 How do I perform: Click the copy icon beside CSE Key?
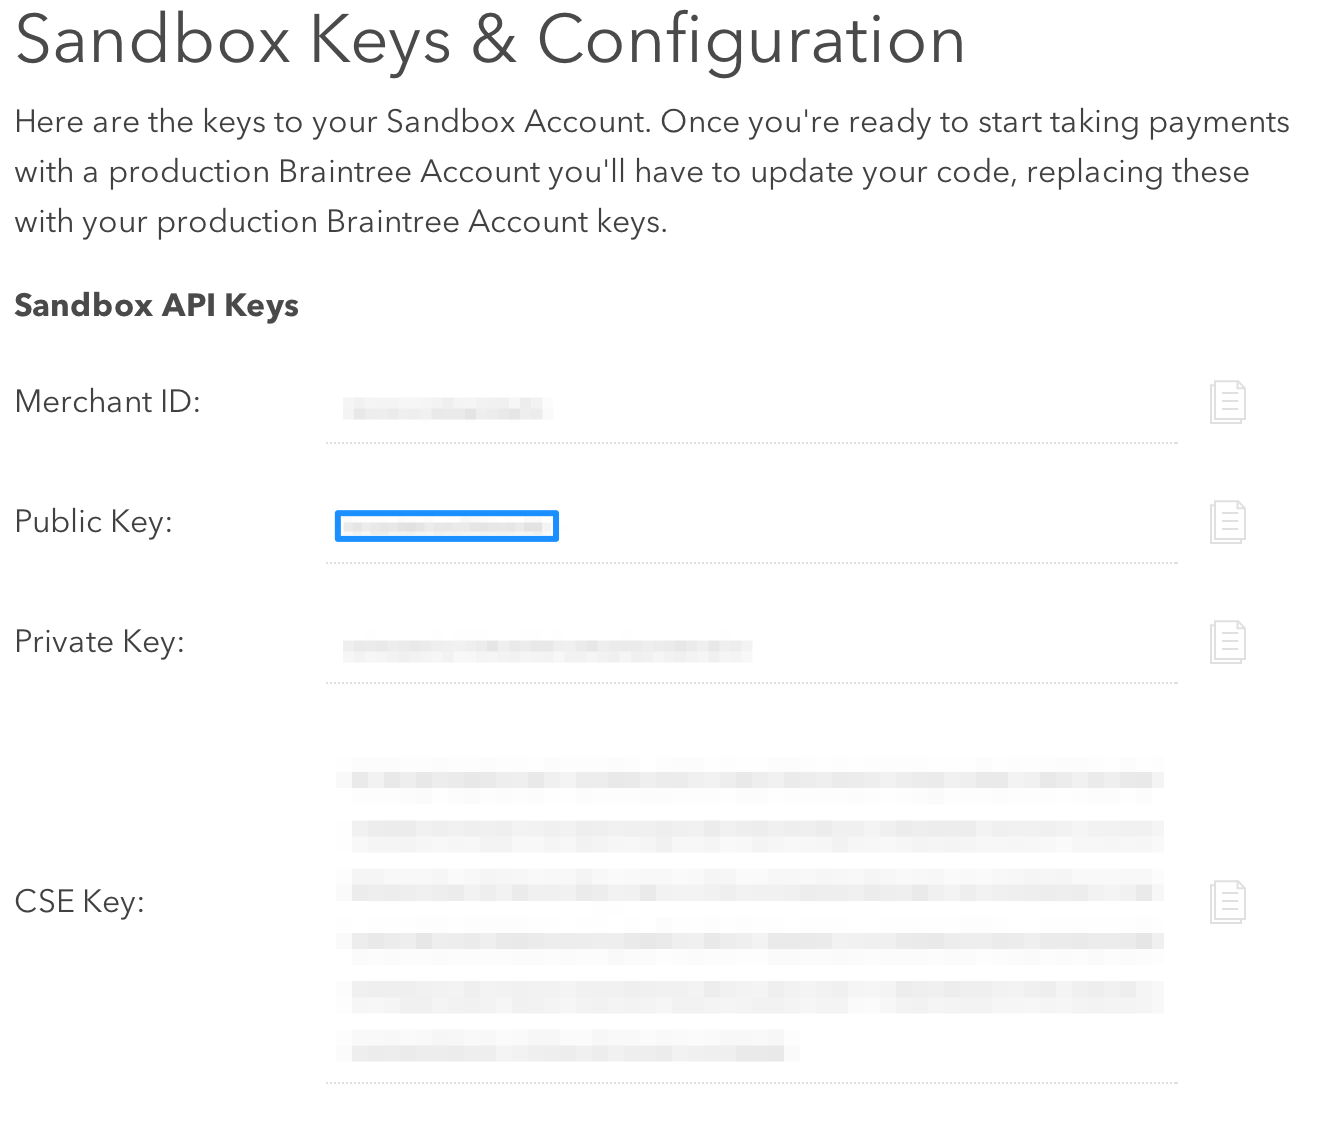click(1227, 901)
